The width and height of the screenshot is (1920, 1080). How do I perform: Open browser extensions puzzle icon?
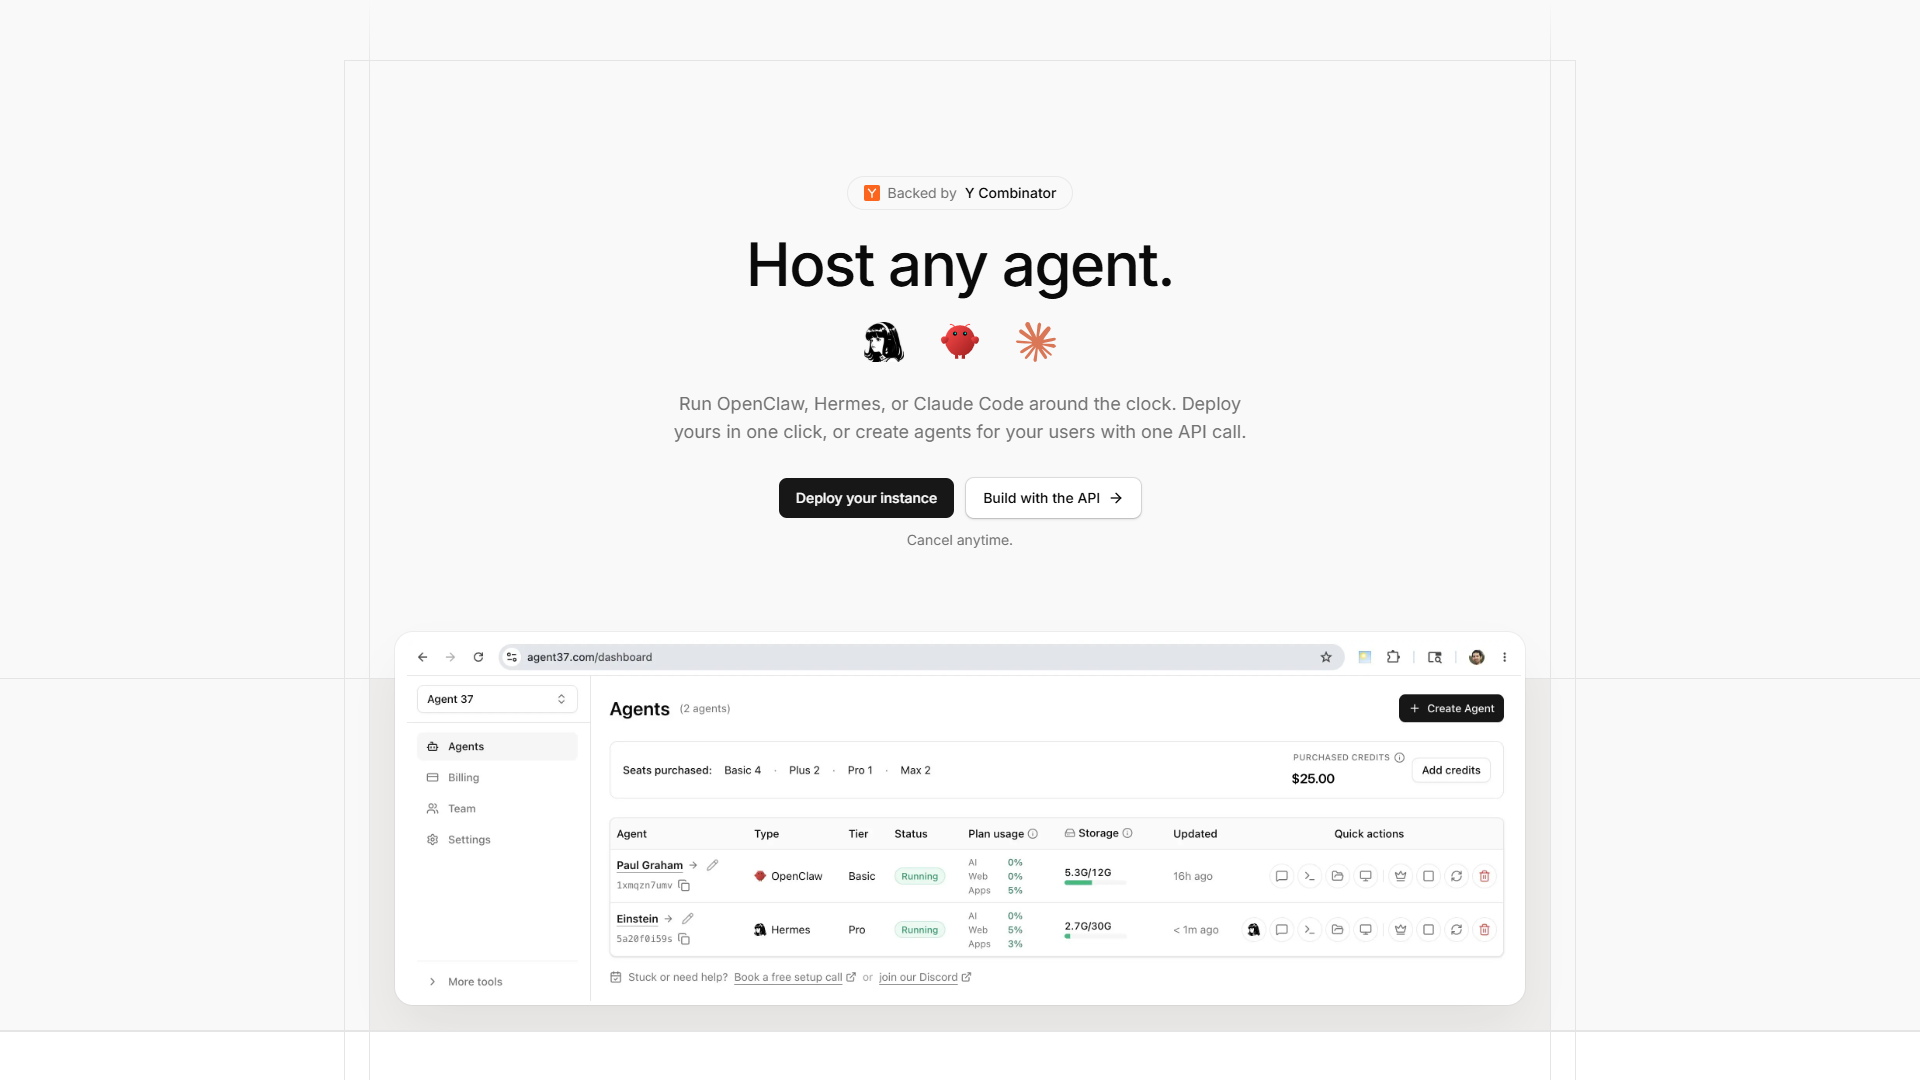pyautogui.click(x=1393, y=657)
